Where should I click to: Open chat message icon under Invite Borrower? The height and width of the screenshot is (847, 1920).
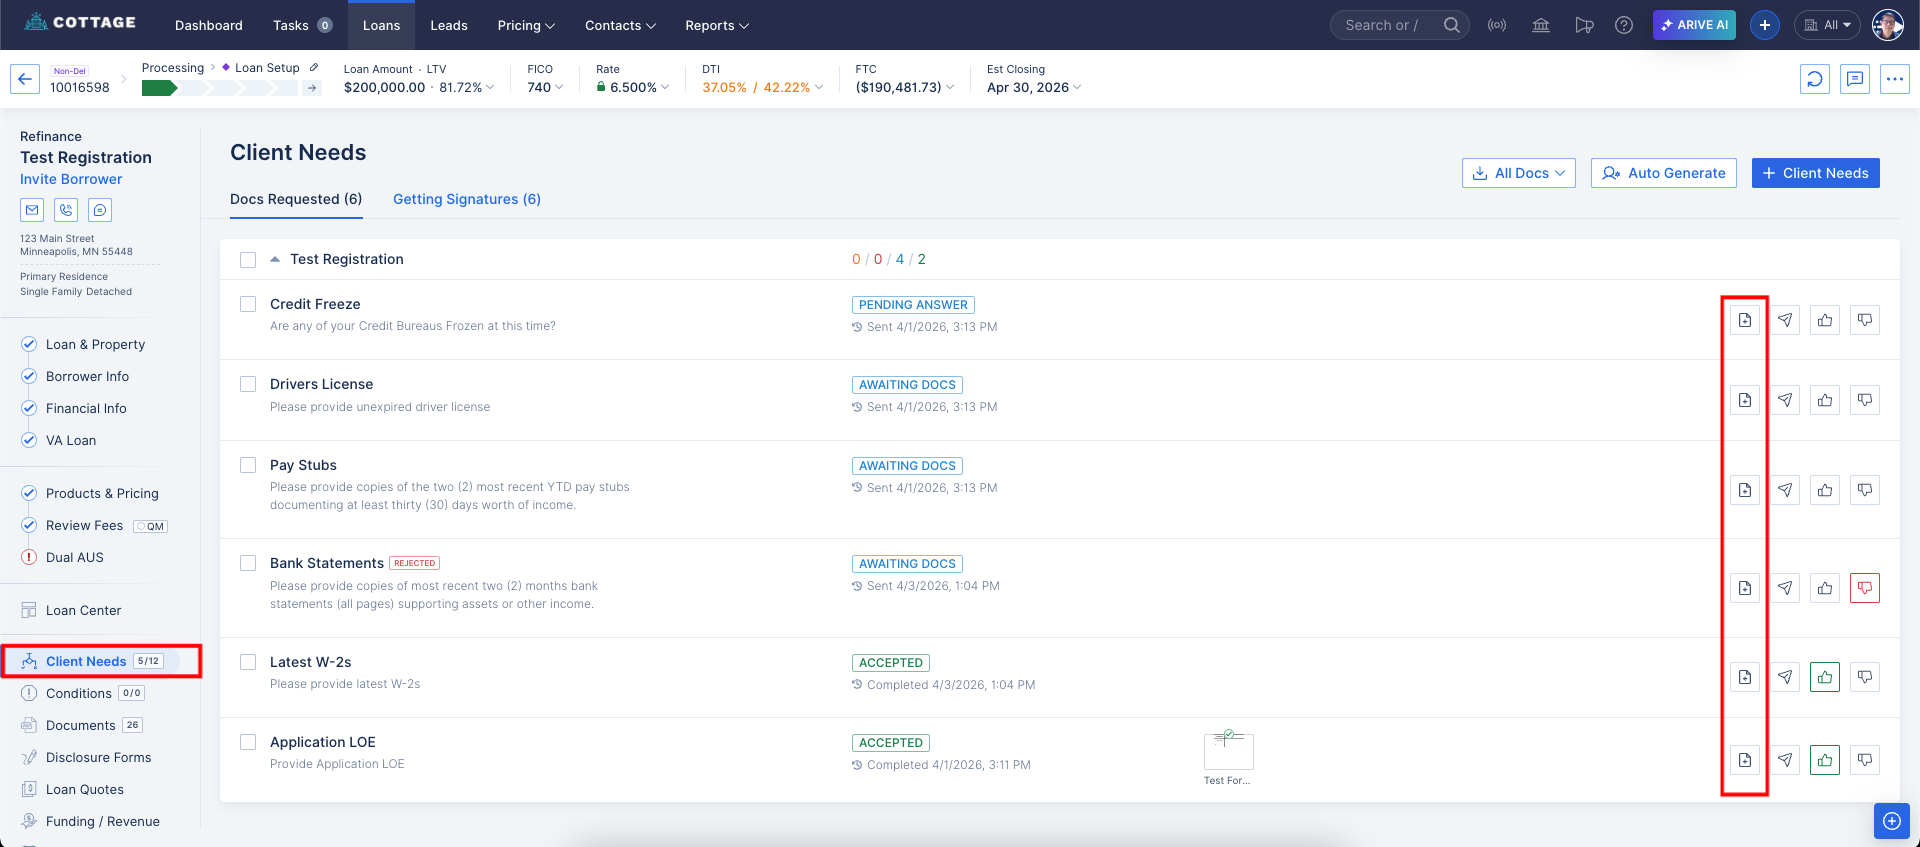100,210
